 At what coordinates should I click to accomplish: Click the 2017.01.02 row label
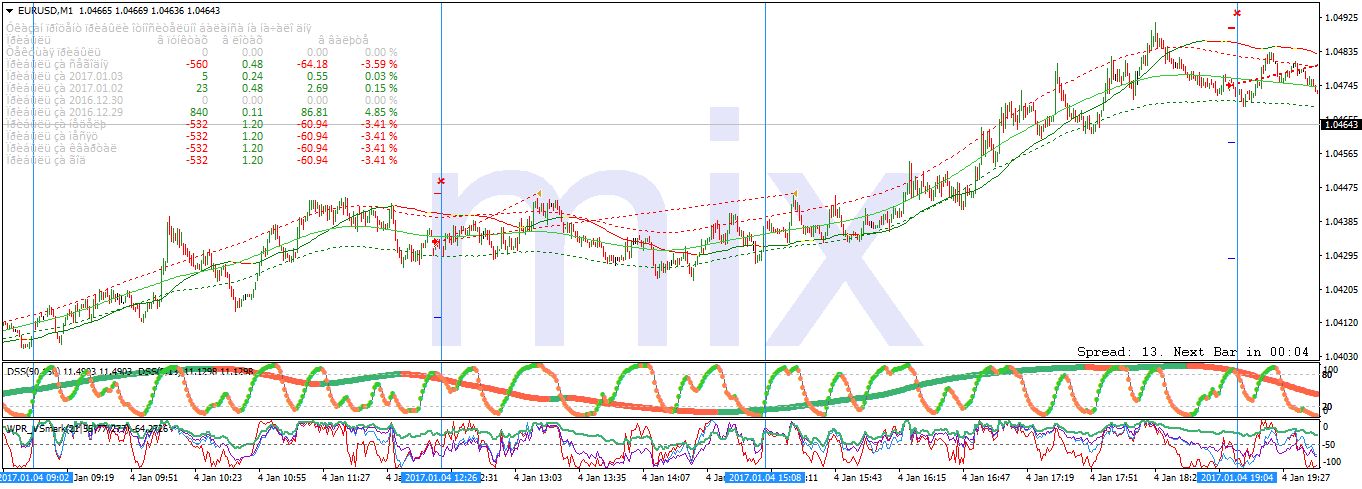(65, 87)
